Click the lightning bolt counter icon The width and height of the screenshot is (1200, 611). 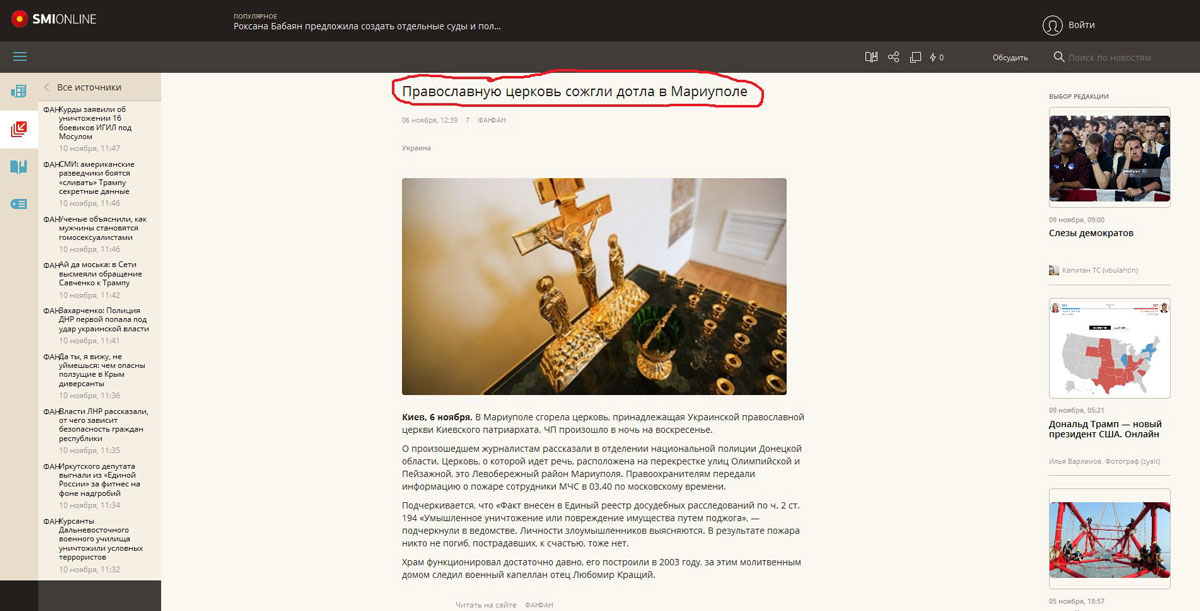click(x=936, y=57)
